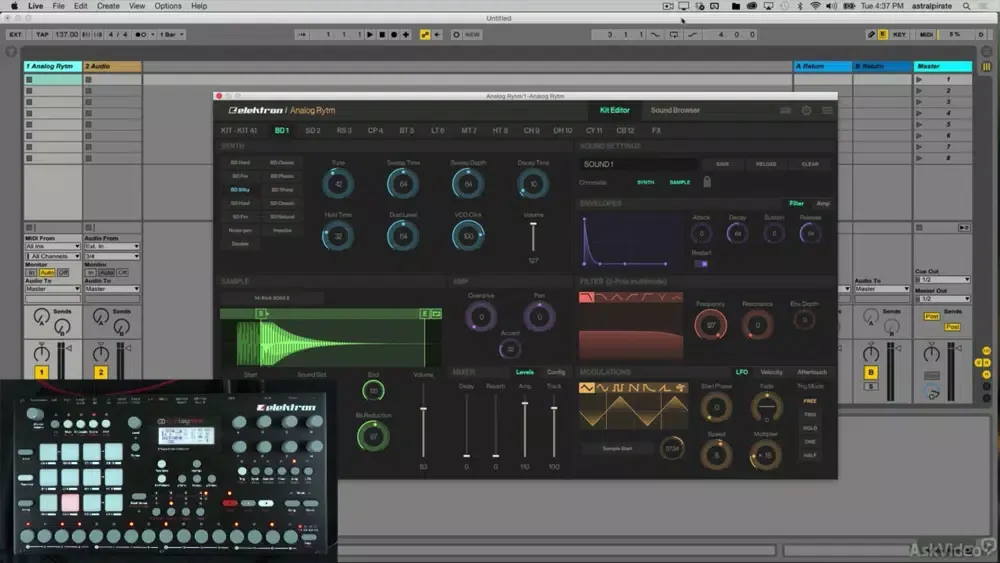This screenshot has height=563, width=1000.
Task: Open the Create menu
Action: tap(108, 6)
